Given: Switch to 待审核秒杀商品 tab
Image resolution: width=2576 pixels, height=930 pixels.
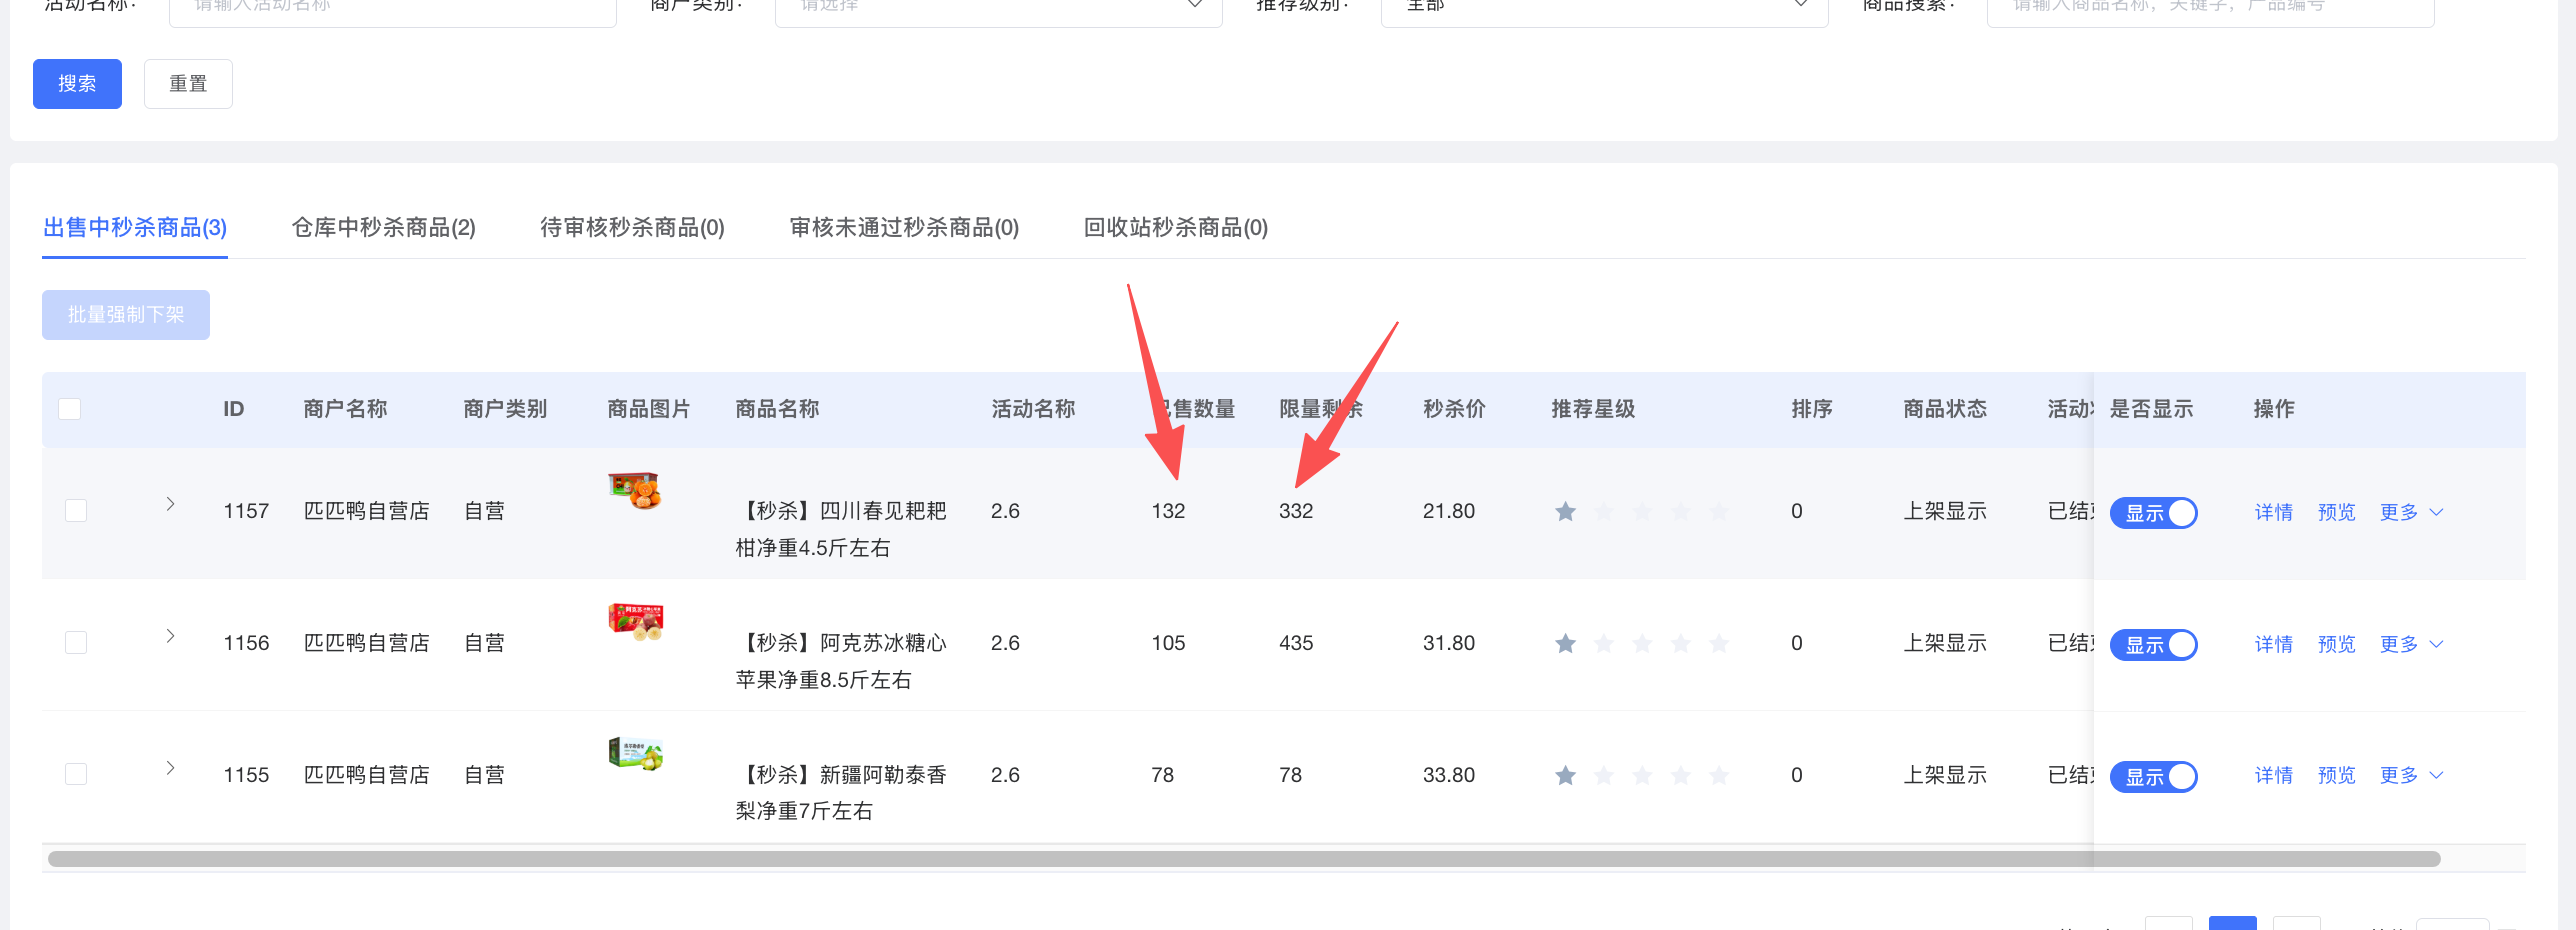Looking at the screenshot, I should pos(632,228).
